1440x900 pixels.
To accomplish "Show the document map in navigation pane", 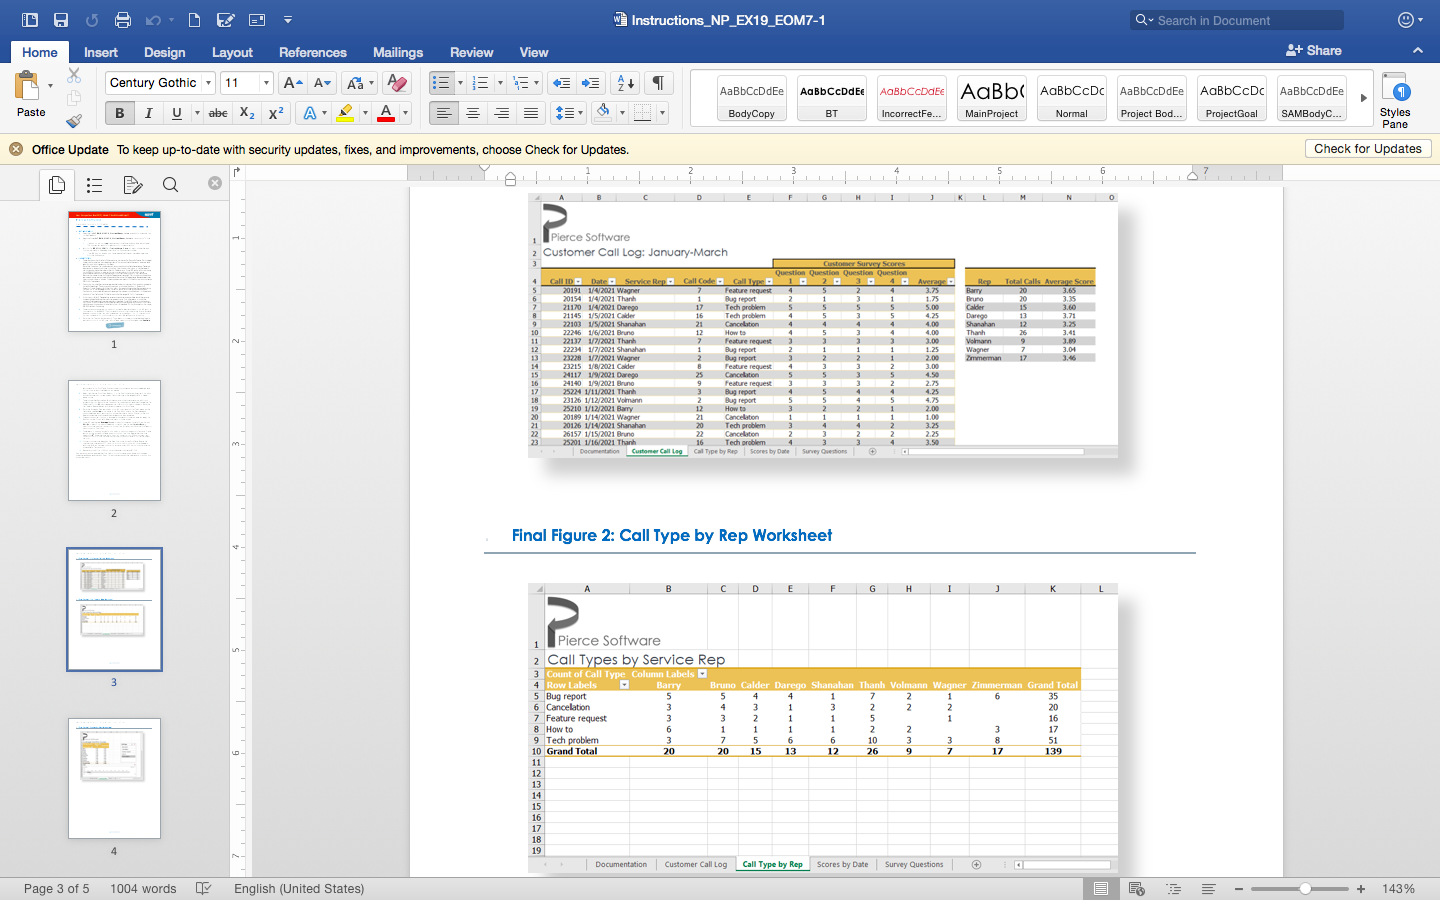I will click(94, 185).
